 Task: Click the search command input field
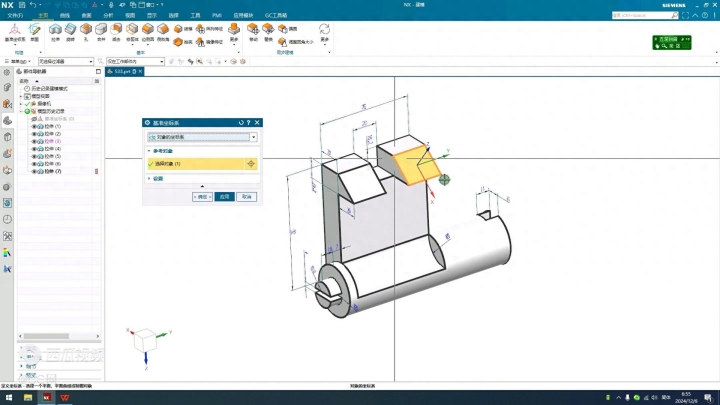click(641, 16)
